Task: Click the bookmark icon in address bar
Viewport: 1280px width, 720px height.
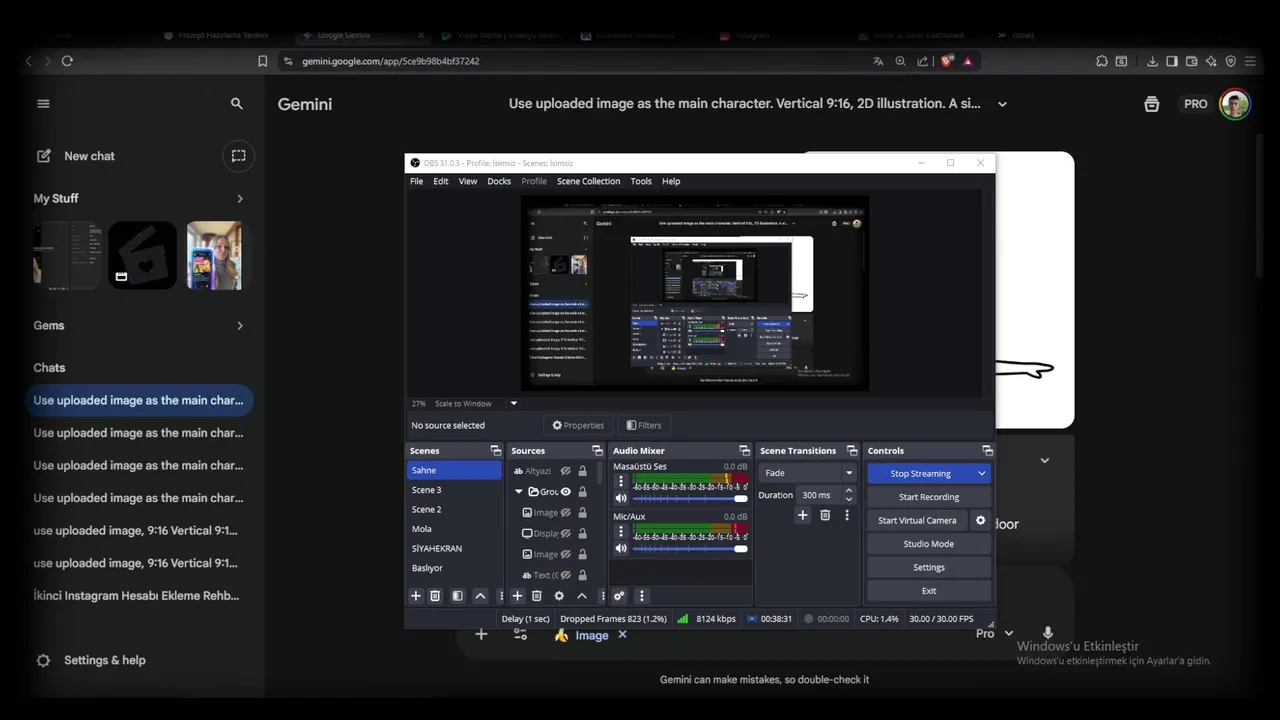Action: (x=262, y=61)
